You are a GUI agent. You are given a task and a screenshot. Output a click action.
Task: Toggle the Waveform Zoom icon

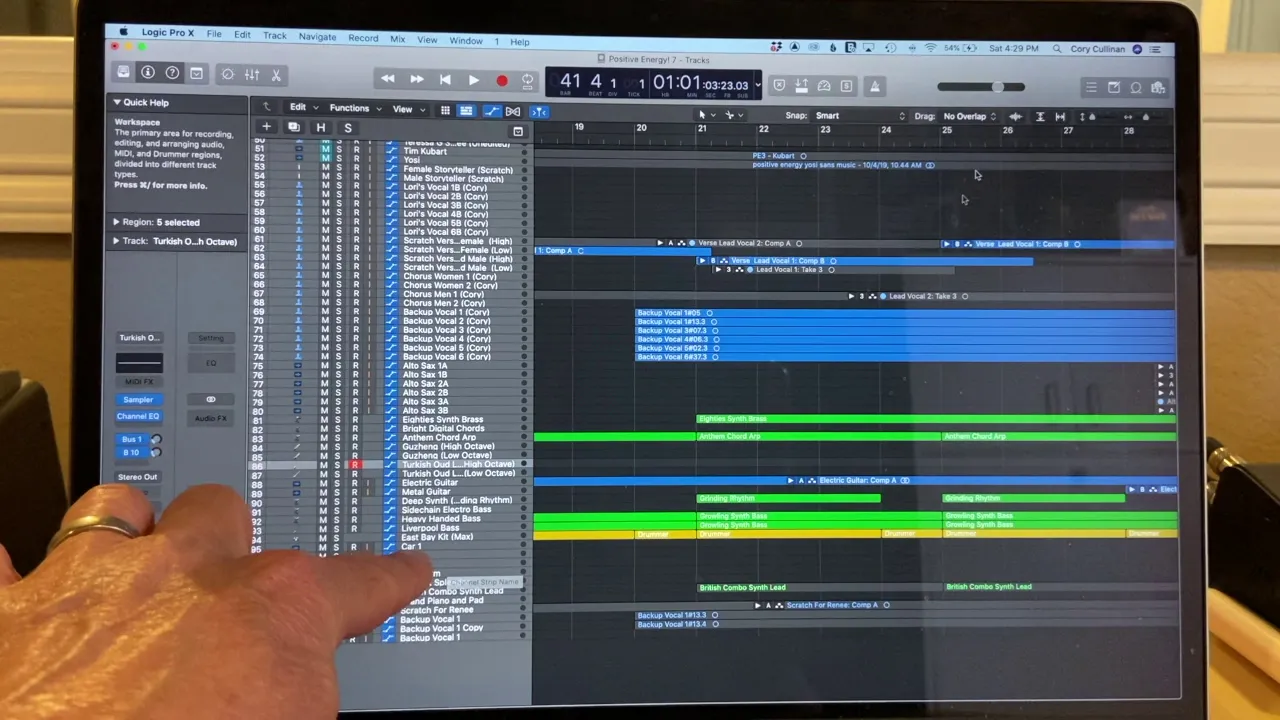coord(1017,117)
